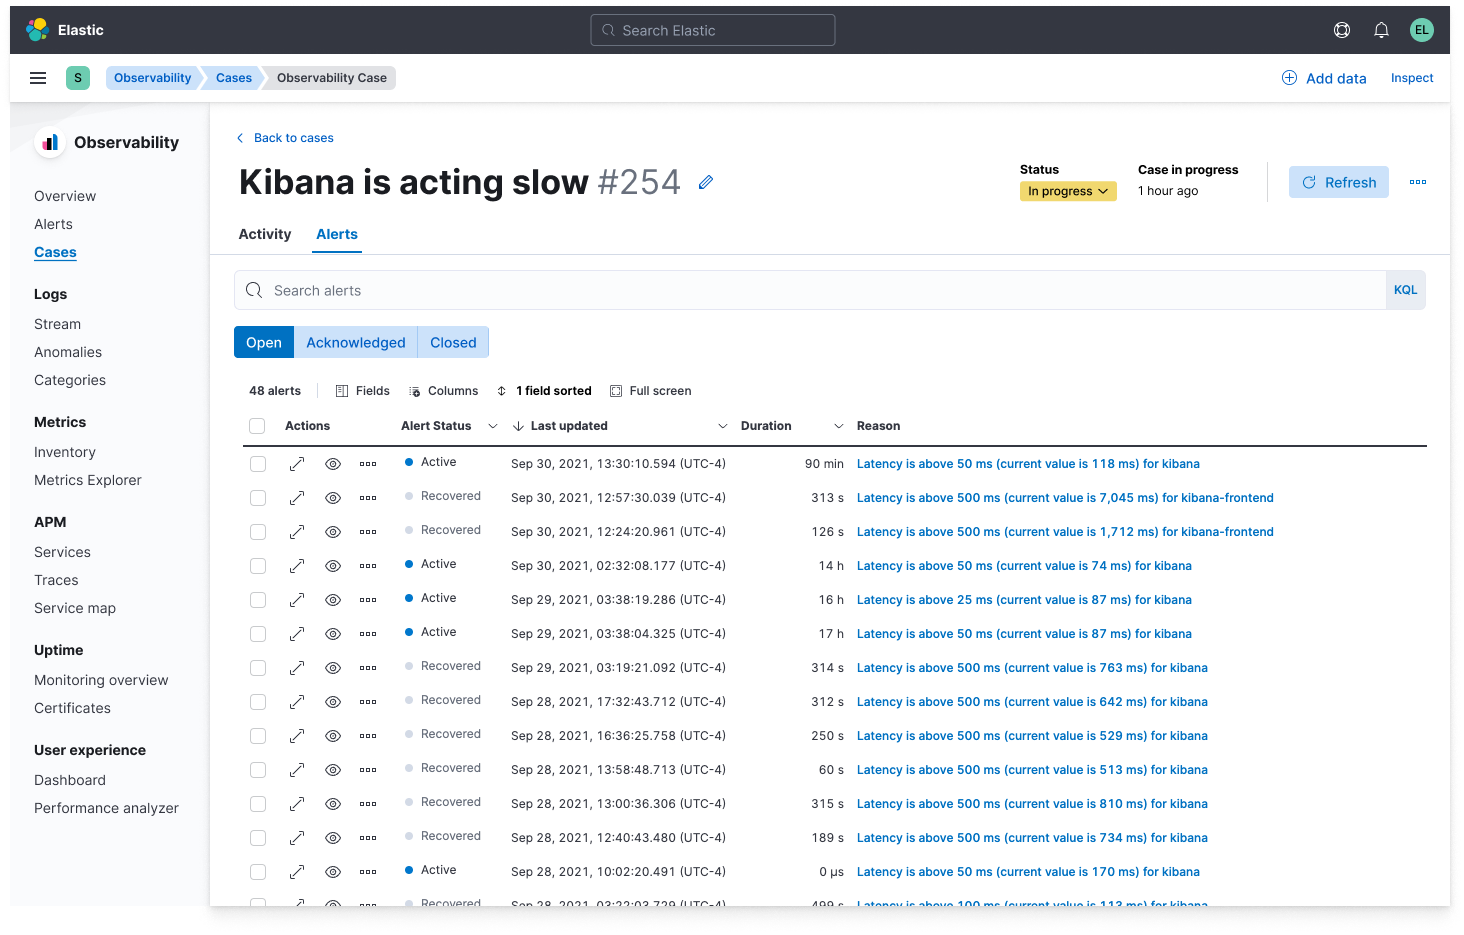Switch to the Activity tab

click(264, 234)
